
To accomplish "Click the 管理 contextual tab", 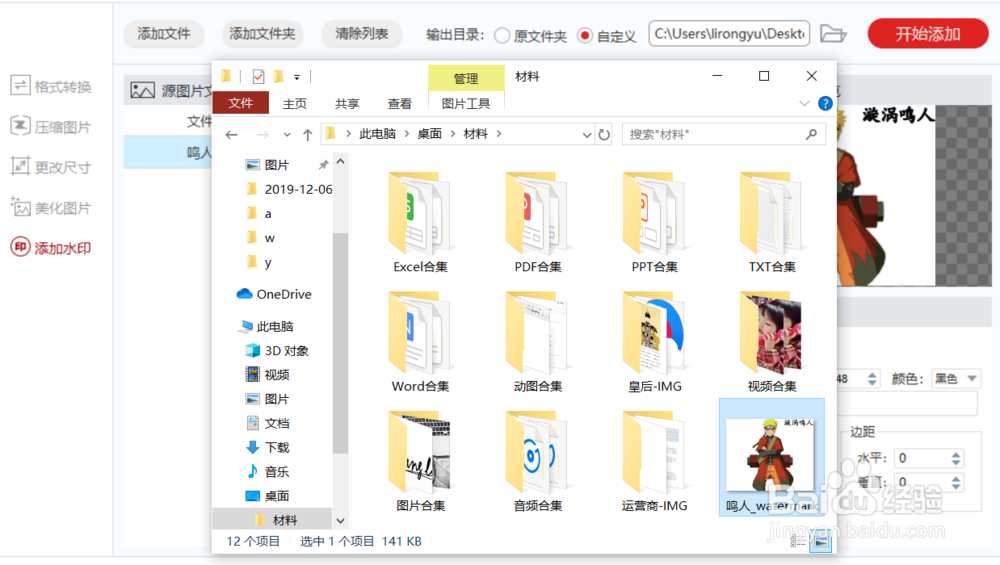I will point(466,78).
